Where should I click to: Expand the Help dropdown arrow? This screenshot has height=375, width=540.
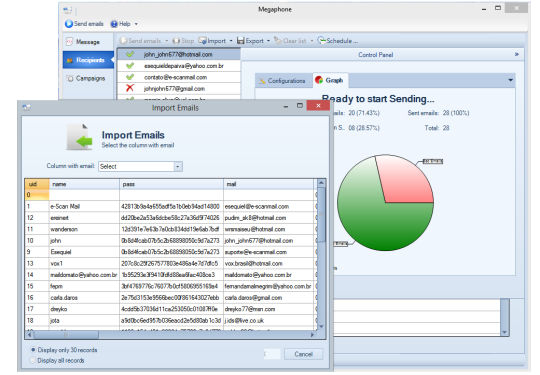[x=136, y=24]
